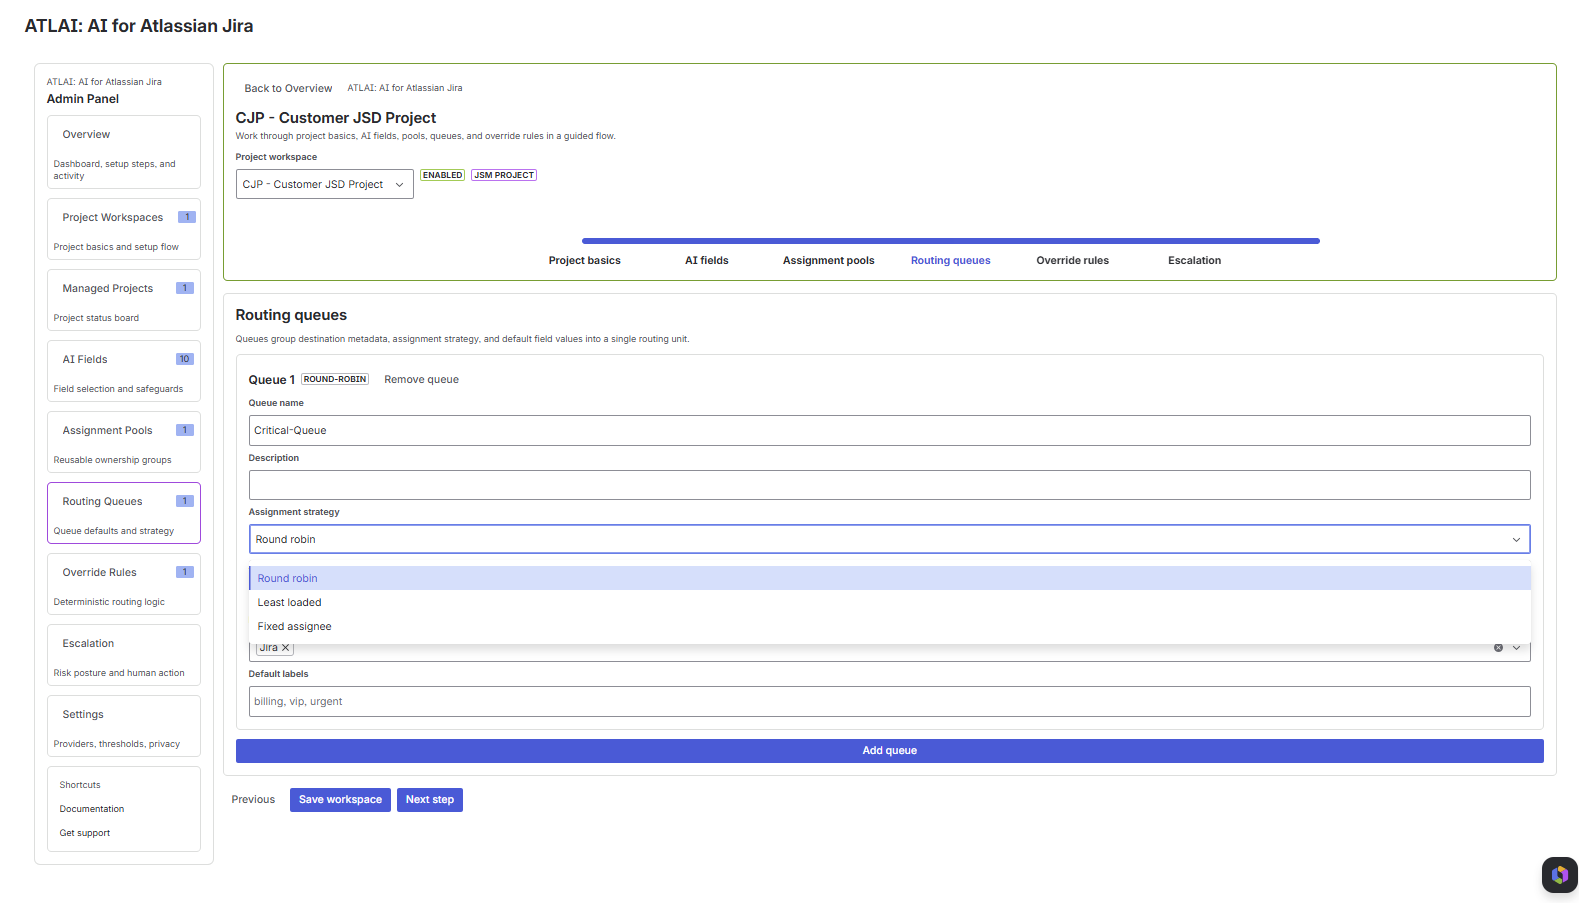Click the ENABLED status badge
1579x903 pixels.
click(x=442, y=175)
